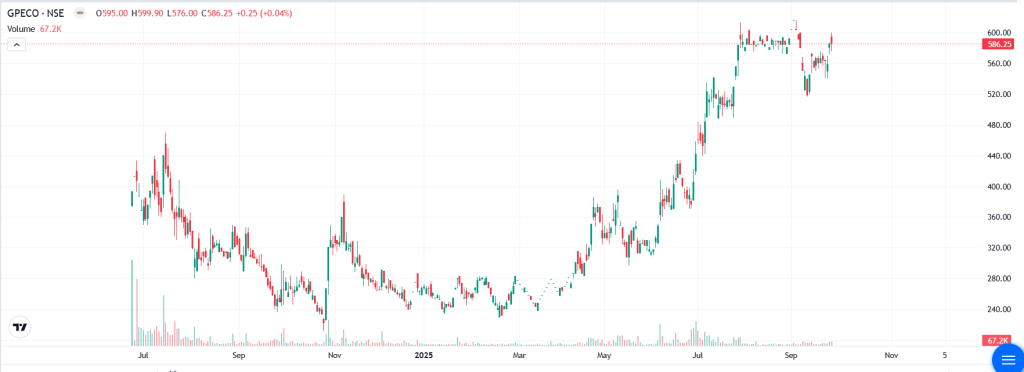This screenshot has height=372, width=1024.
Task: Open the blue hamburger menu button
Action: click(x=1008, y=359)
